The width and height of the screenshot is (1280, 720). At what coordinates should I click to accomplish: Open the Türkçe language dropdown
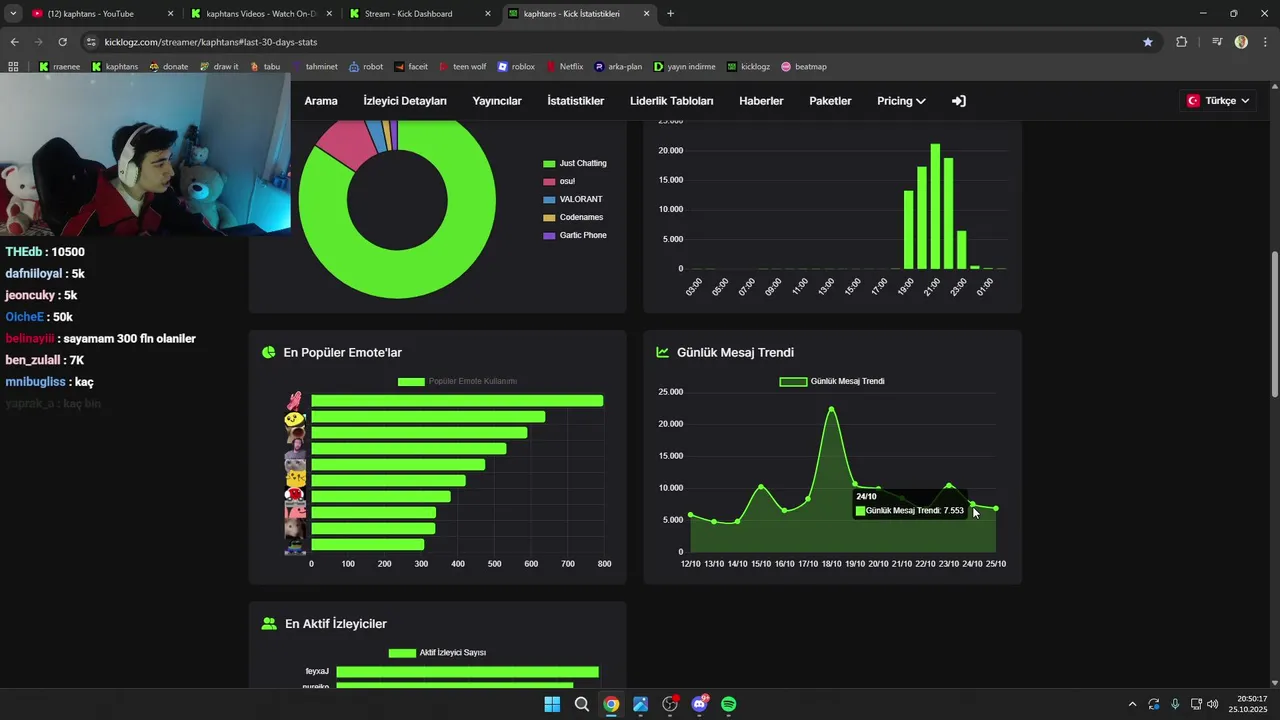1218,101
